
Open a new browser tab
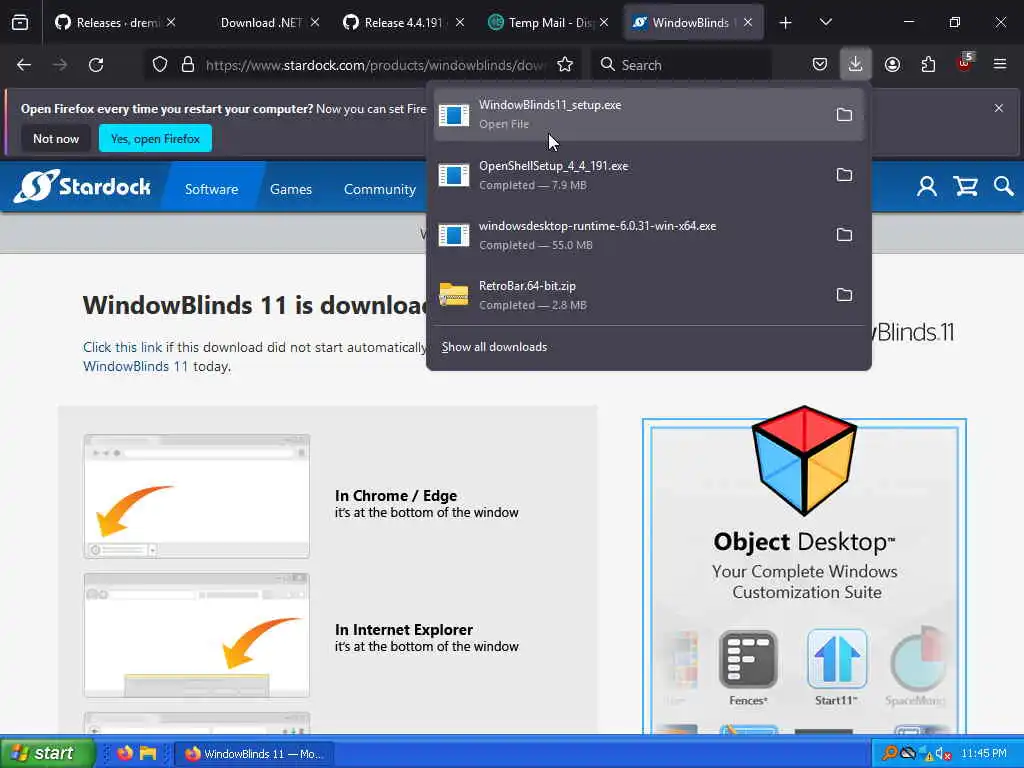[786, 23]
